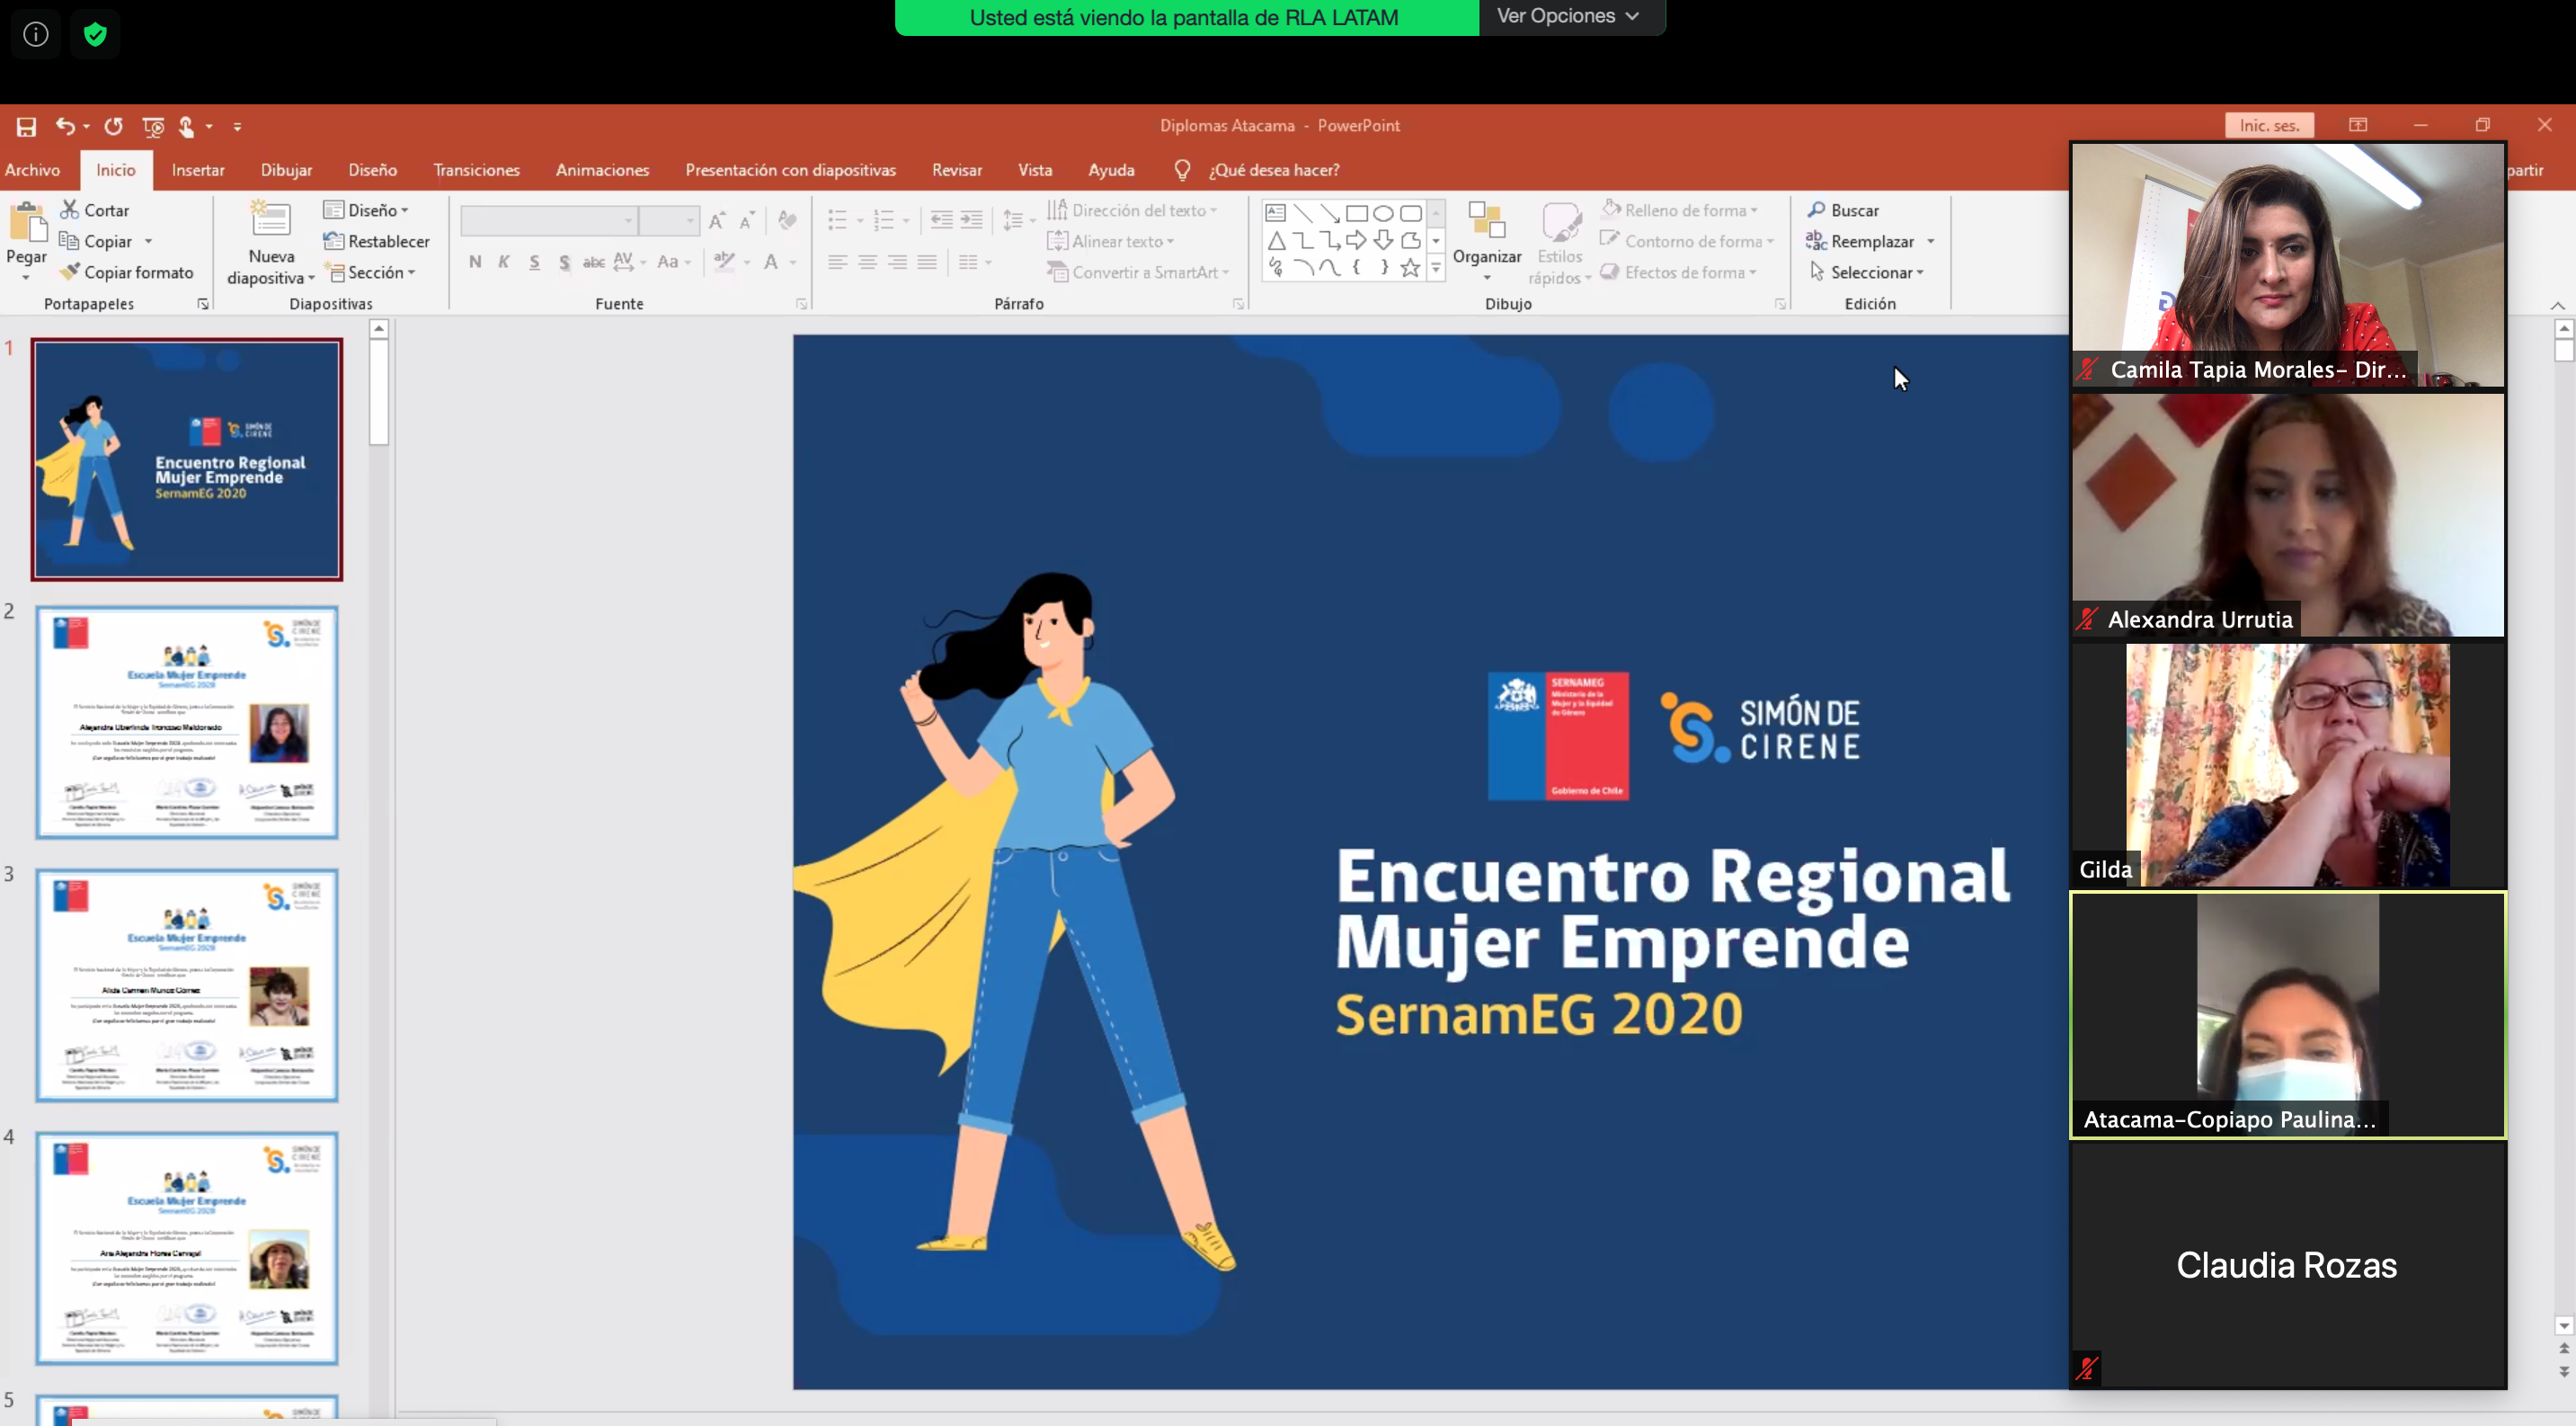
Task: Click the green encryption shield icon
Action: coord(95,35)
